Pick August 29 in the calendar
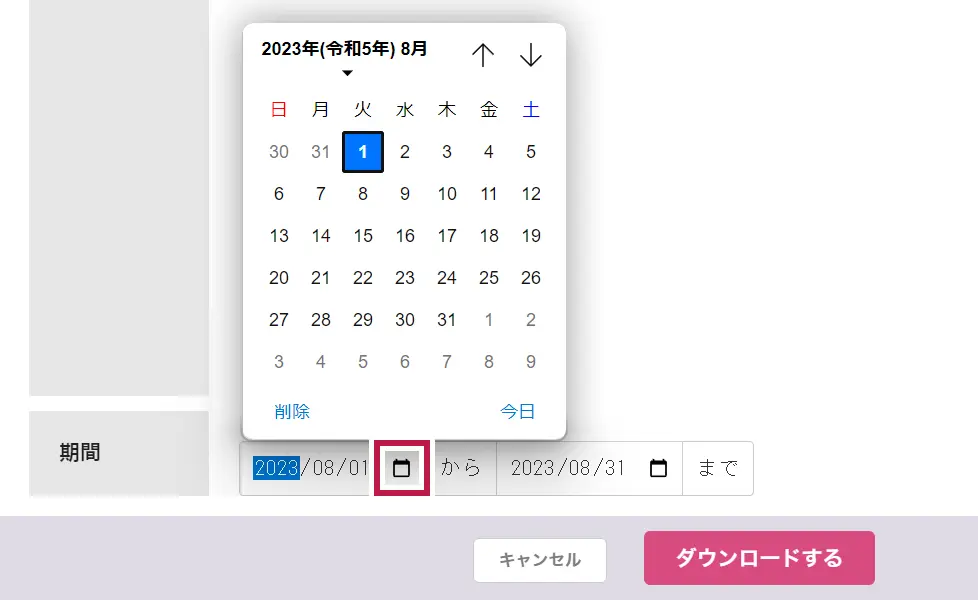This screenshot has width=978, height=600. pos(363,320)
